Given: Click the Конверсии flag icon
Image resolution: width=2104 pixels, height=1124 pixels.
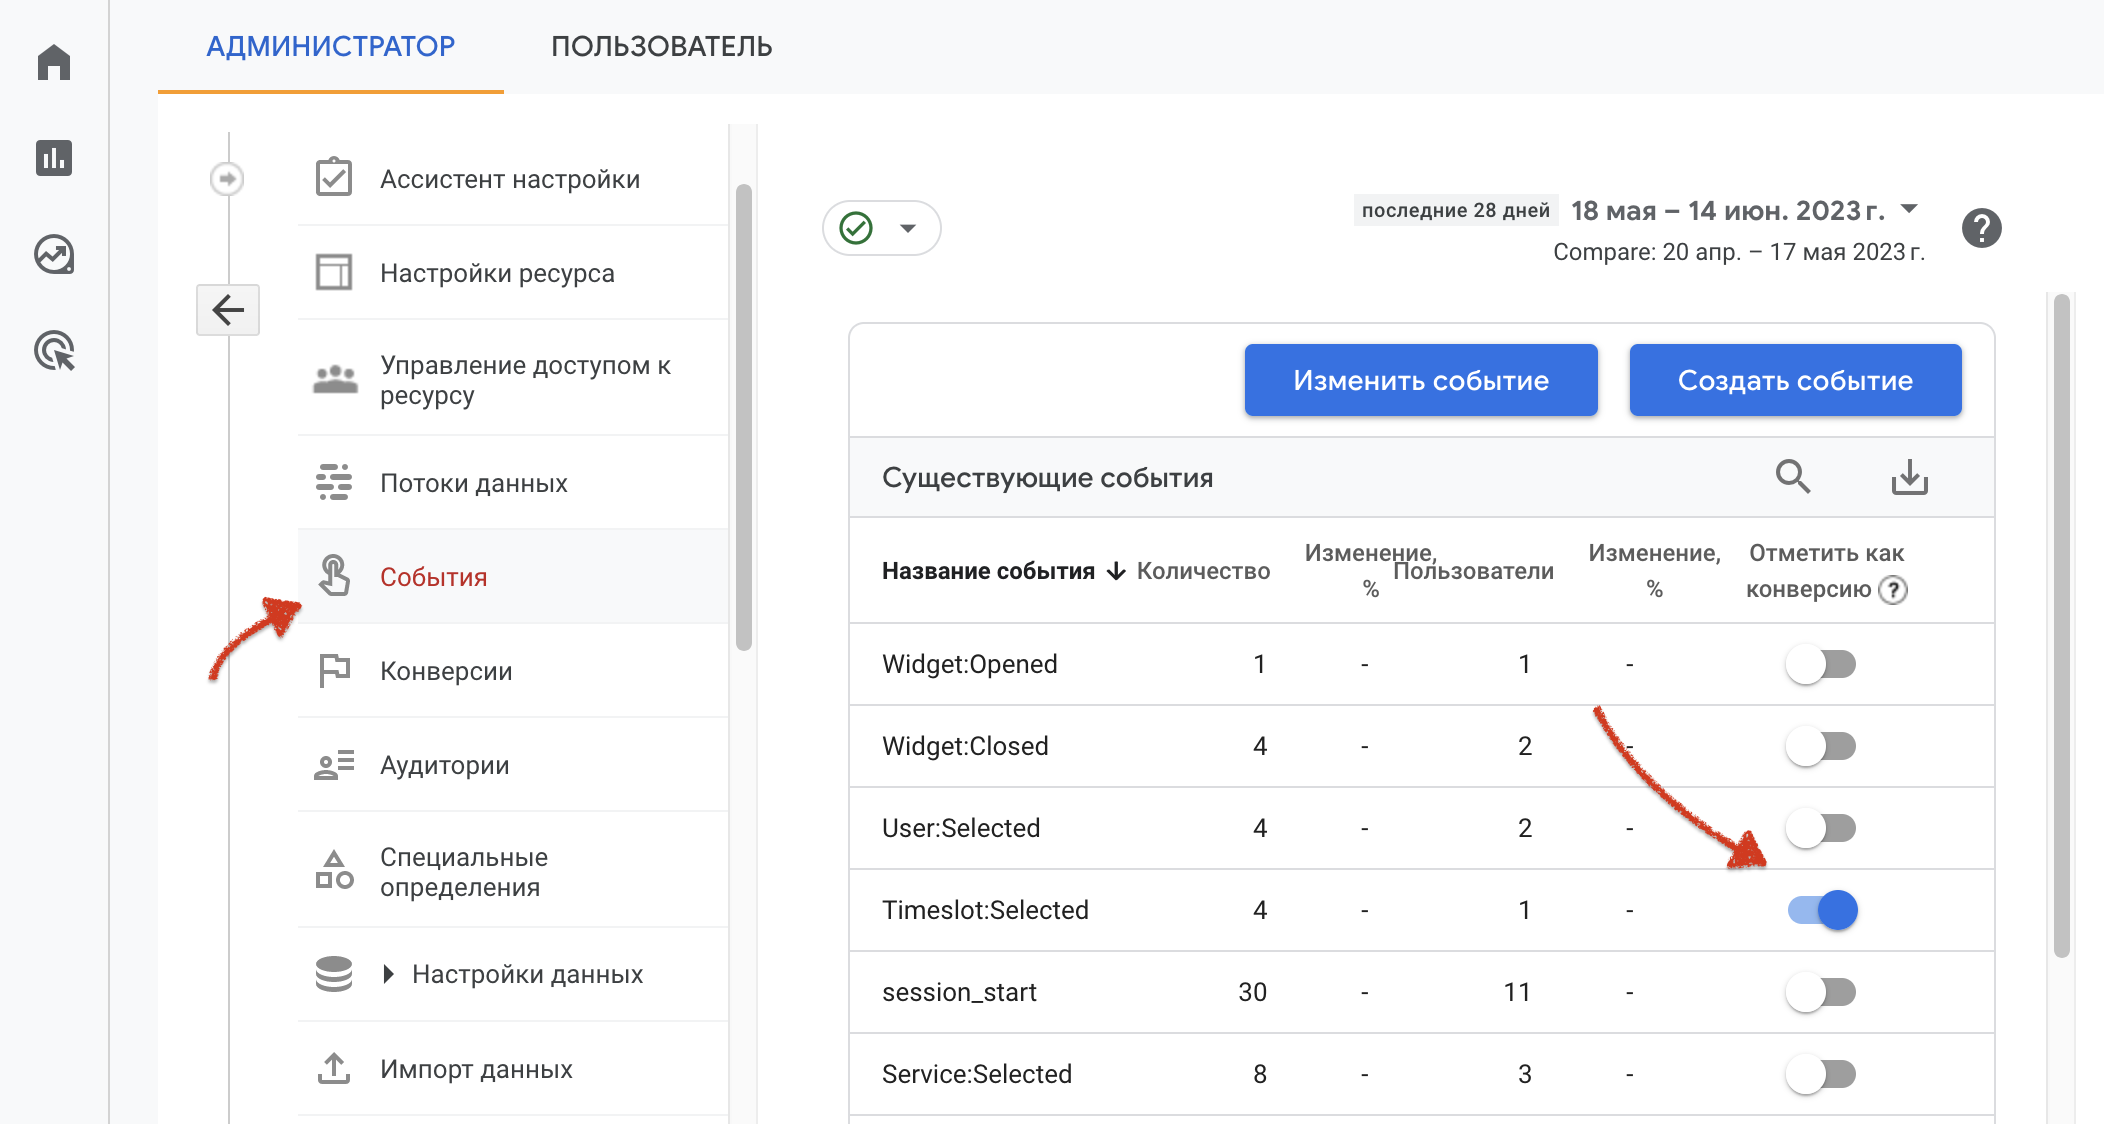Looking at the screenshot, I should coord(334,670).
